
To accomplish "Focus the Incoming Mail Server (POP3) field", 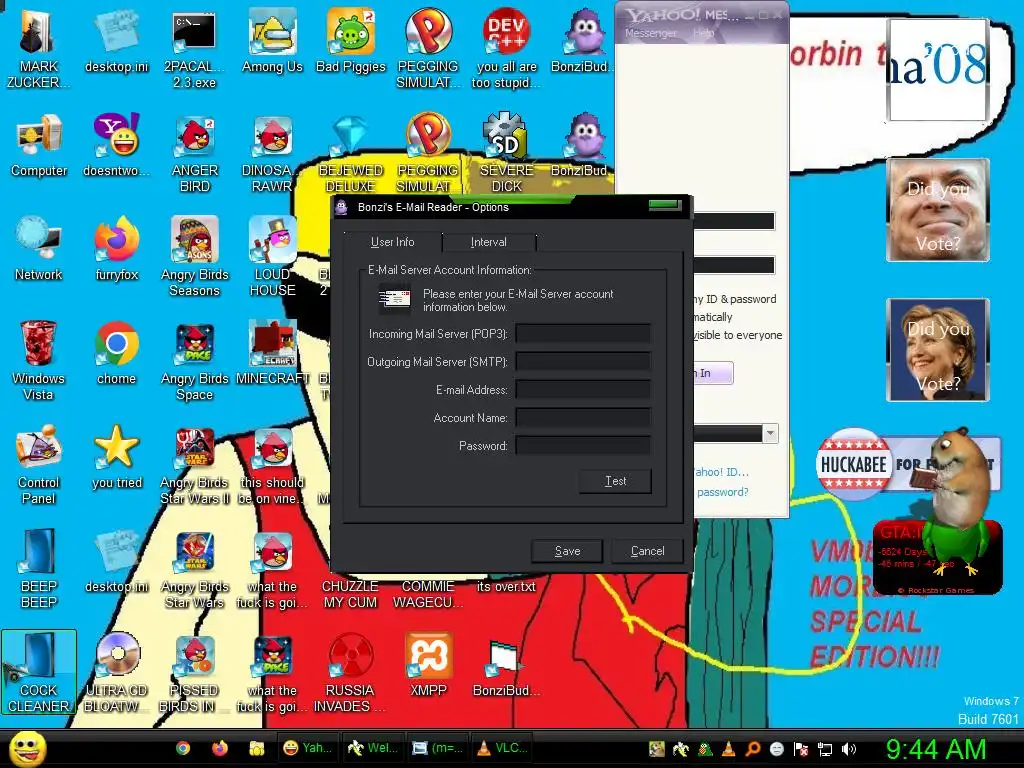I will 583,334.
